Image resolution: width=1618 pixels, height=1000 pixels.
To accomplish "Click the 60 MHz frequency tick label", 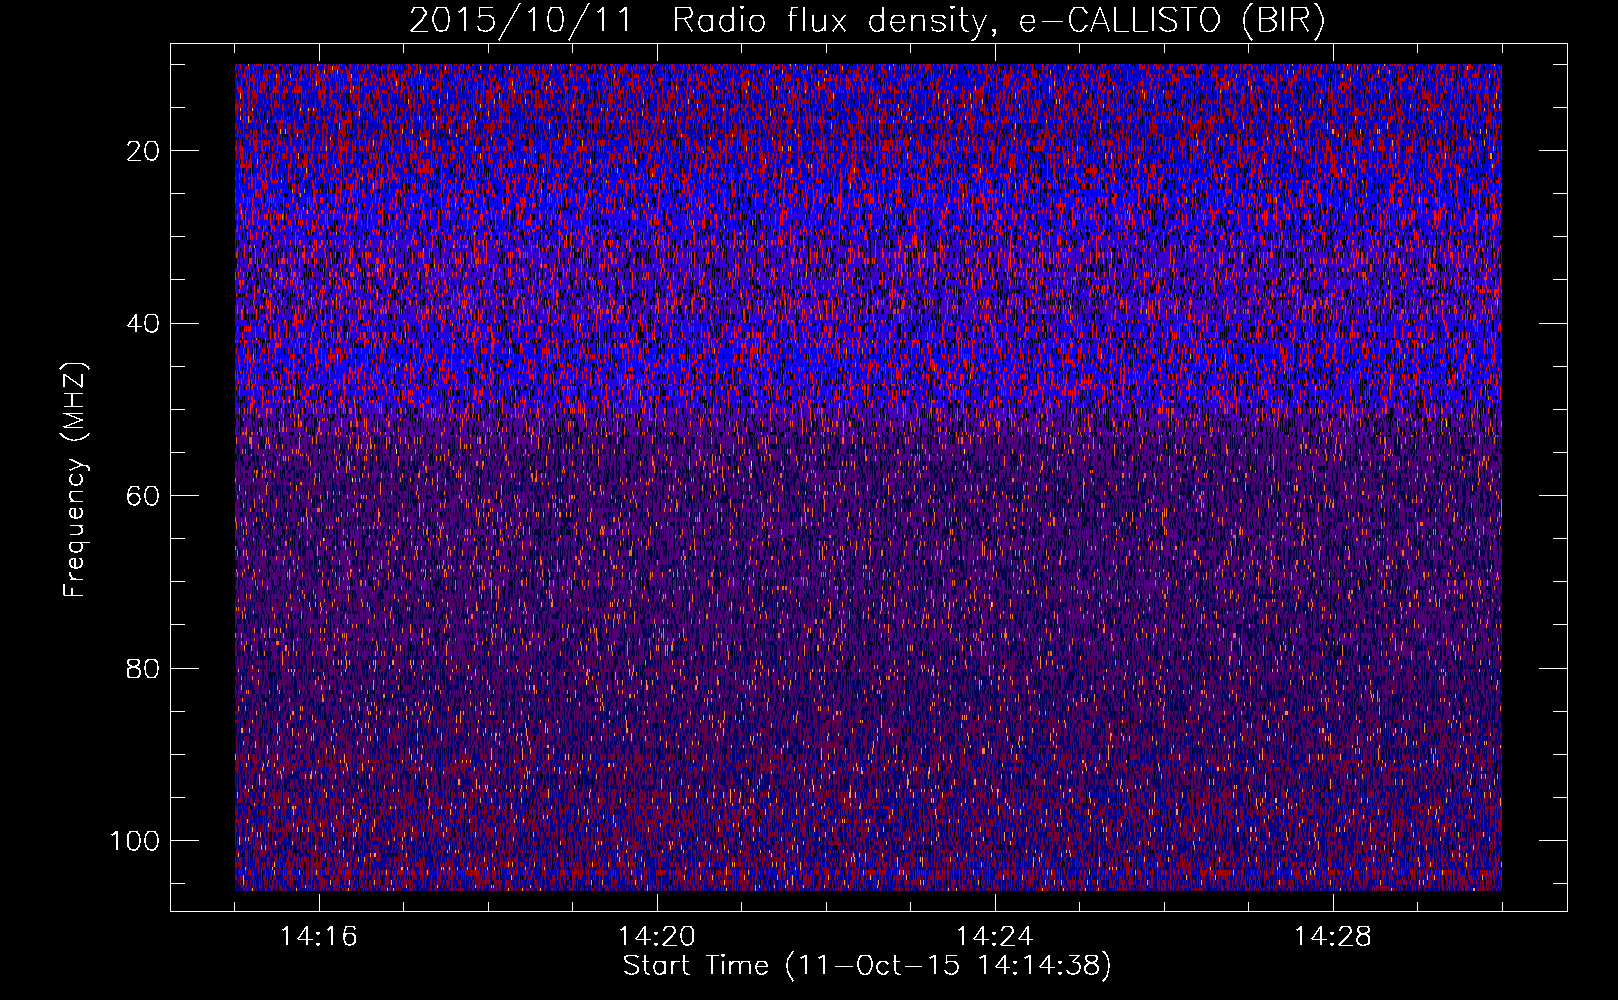I will [x=144, y=496].
